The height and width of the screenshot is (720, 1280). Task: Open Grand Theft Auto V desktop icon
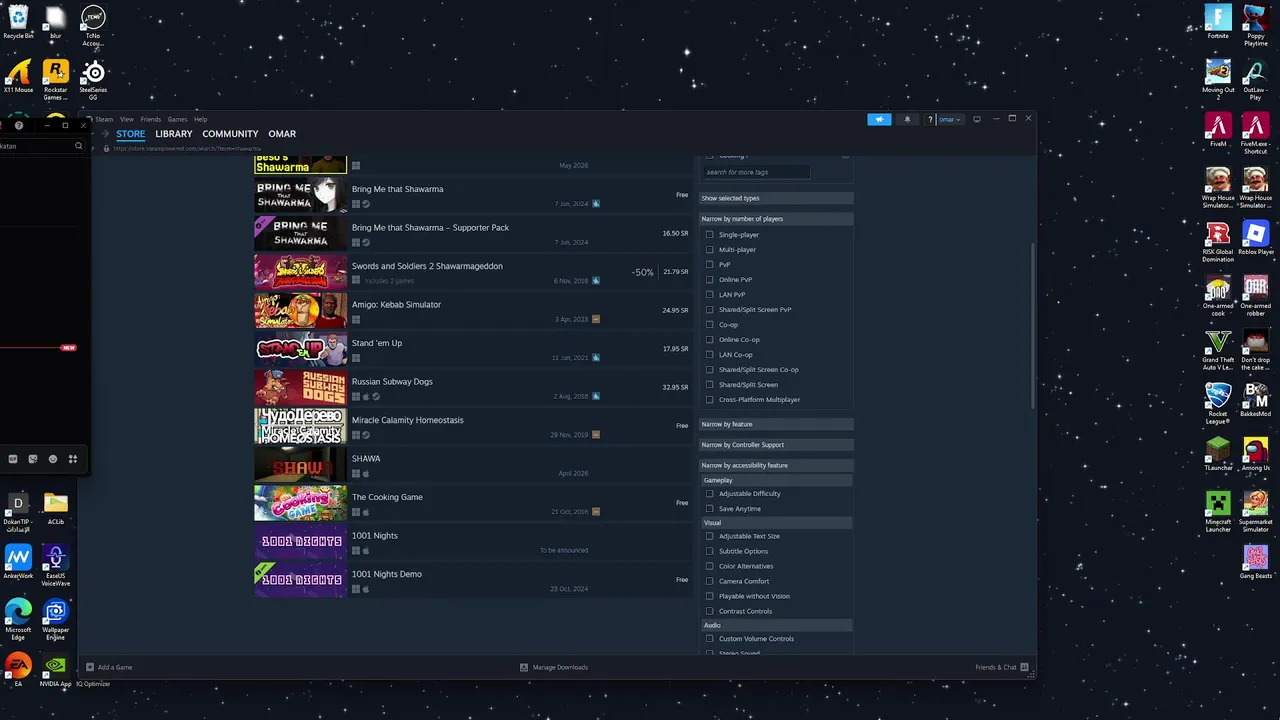click(x=1218, y=349)
